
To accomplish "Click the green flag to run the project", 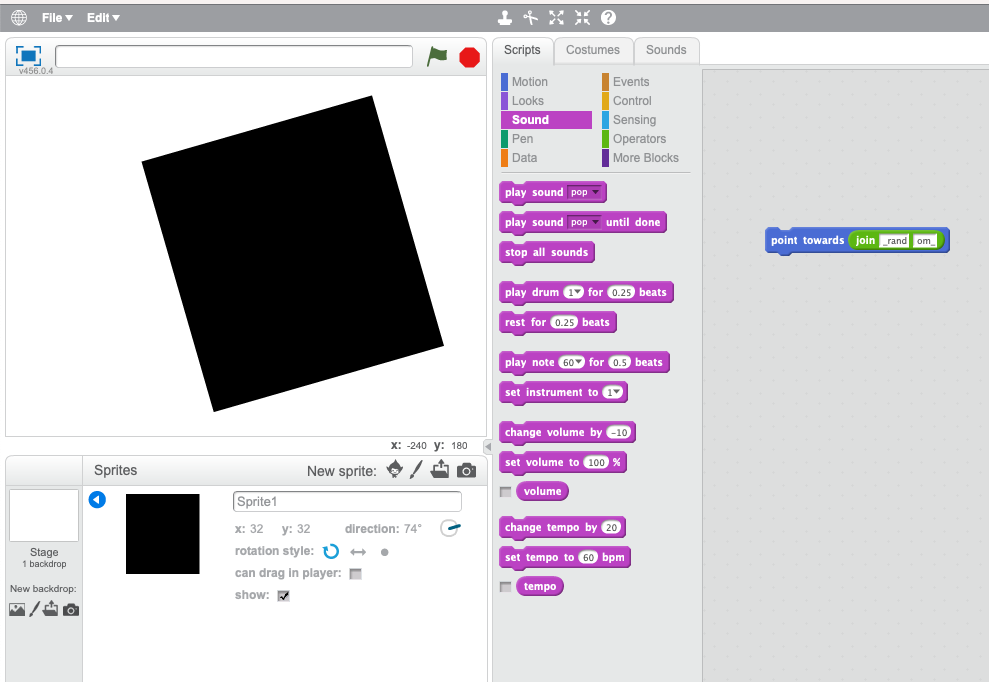I will (x=437, y=57).
